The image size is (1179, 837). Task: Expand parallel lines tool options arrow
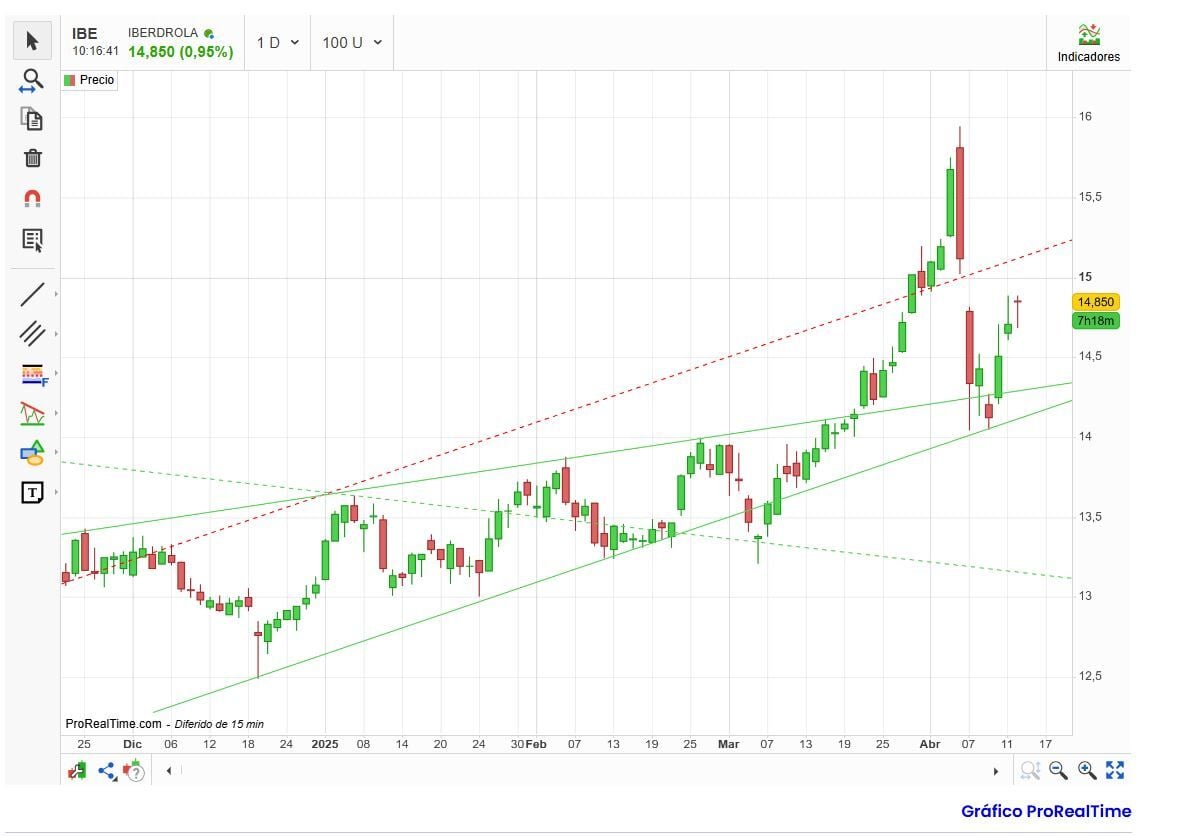56,334
